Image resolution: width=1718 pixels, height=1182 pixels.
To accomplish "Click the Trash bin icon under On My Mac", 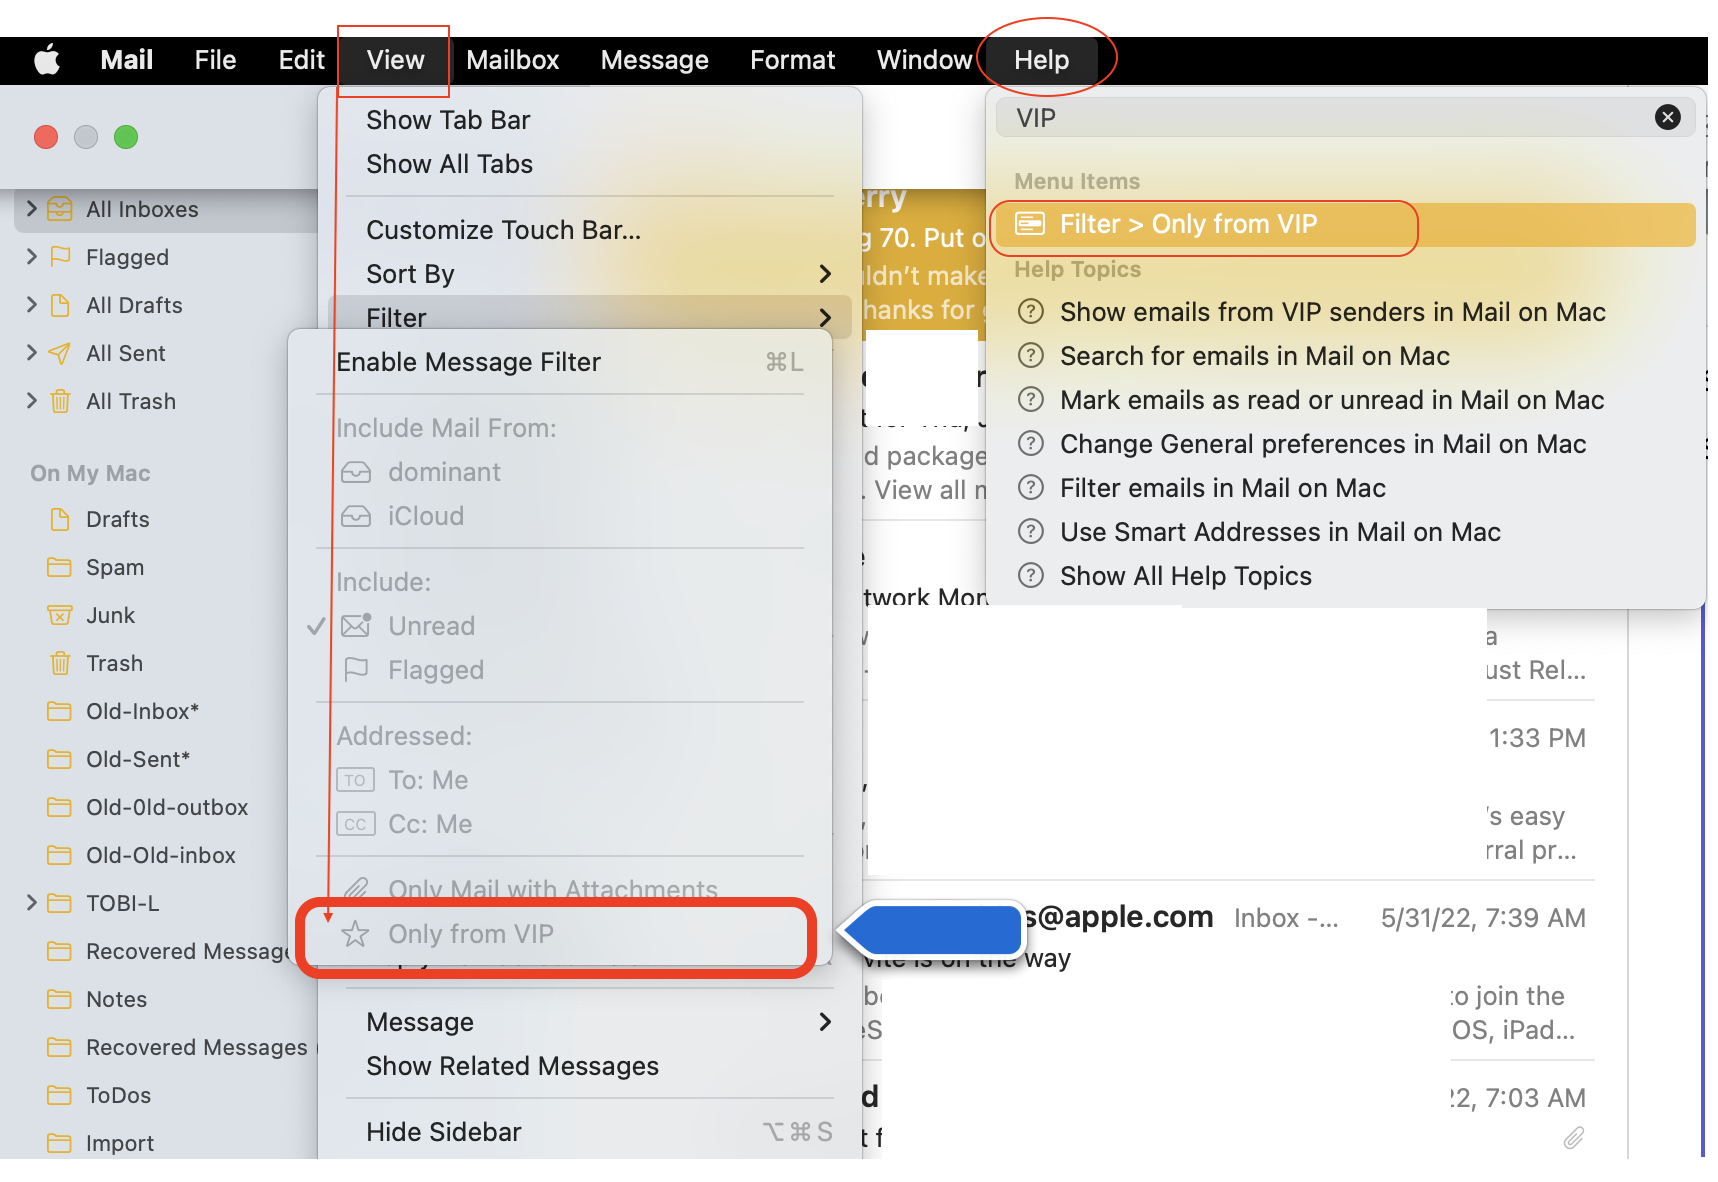I will (x=60, y=663).
